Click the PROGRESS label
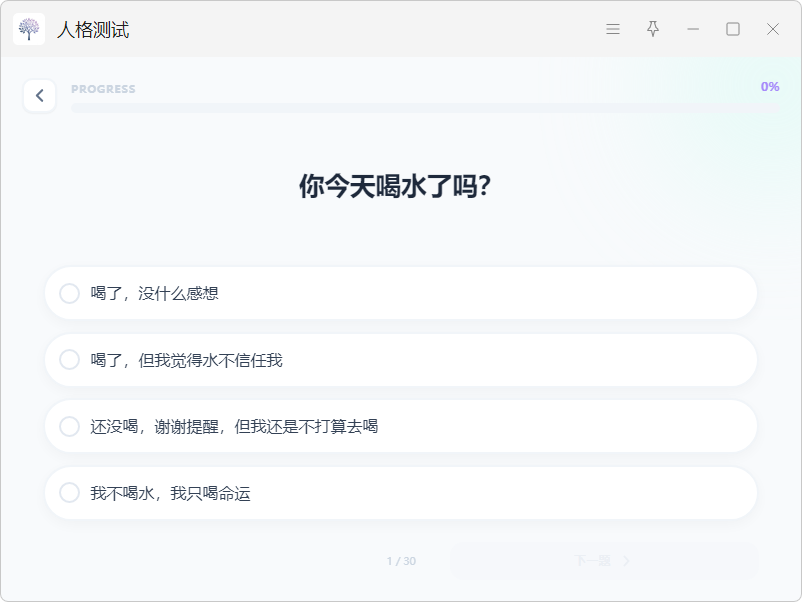 click(x=103, y=89)
